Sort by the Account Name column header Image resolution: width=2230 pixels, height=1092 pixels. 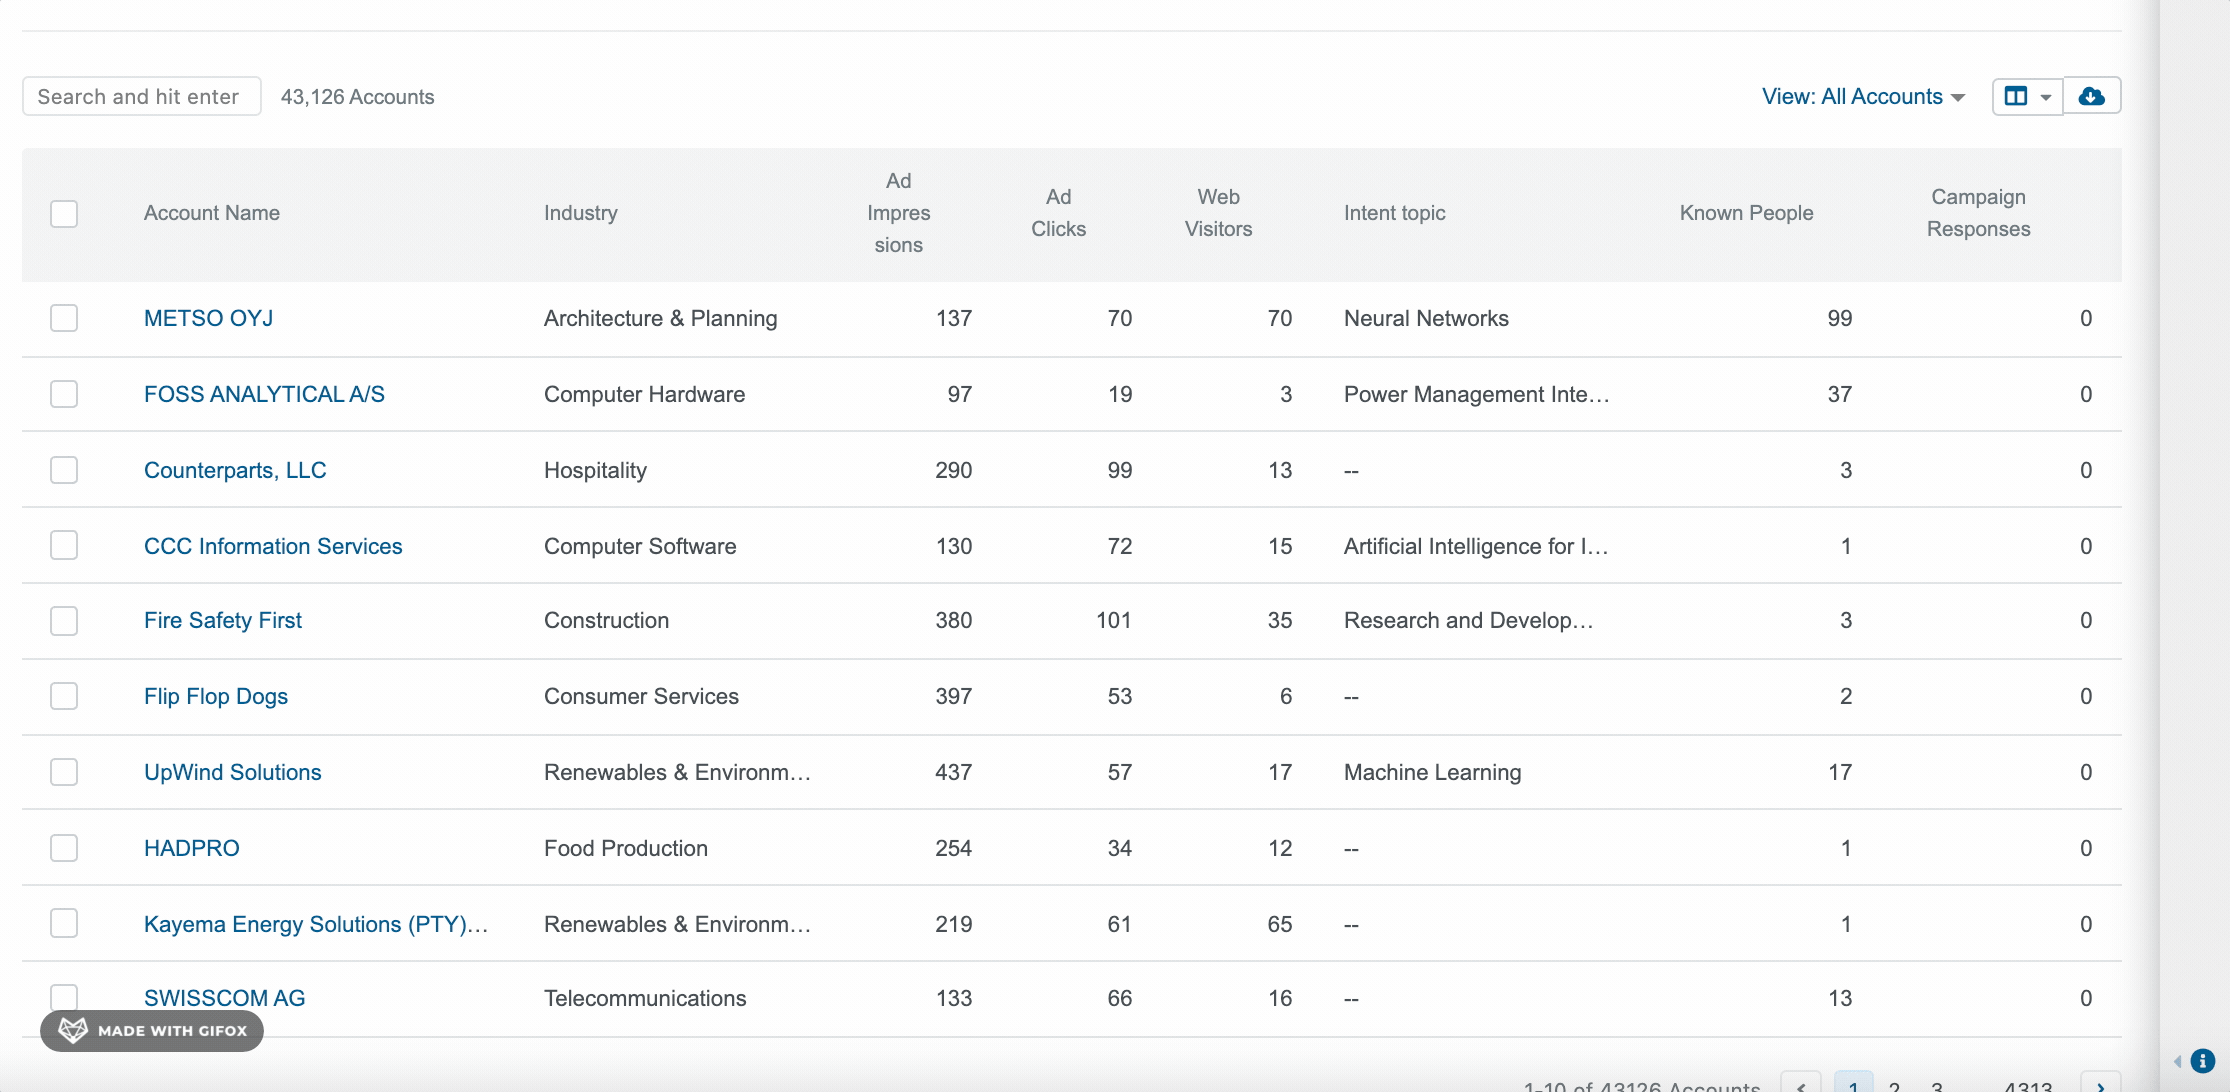212,213
